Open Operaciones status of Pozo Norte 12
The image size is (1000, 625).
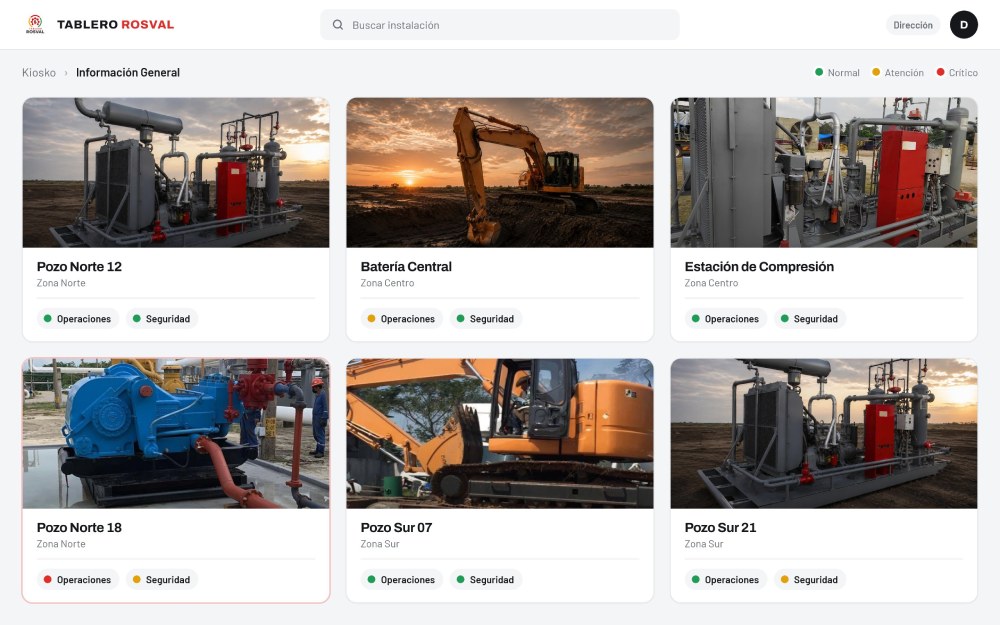tap(77, 318)
